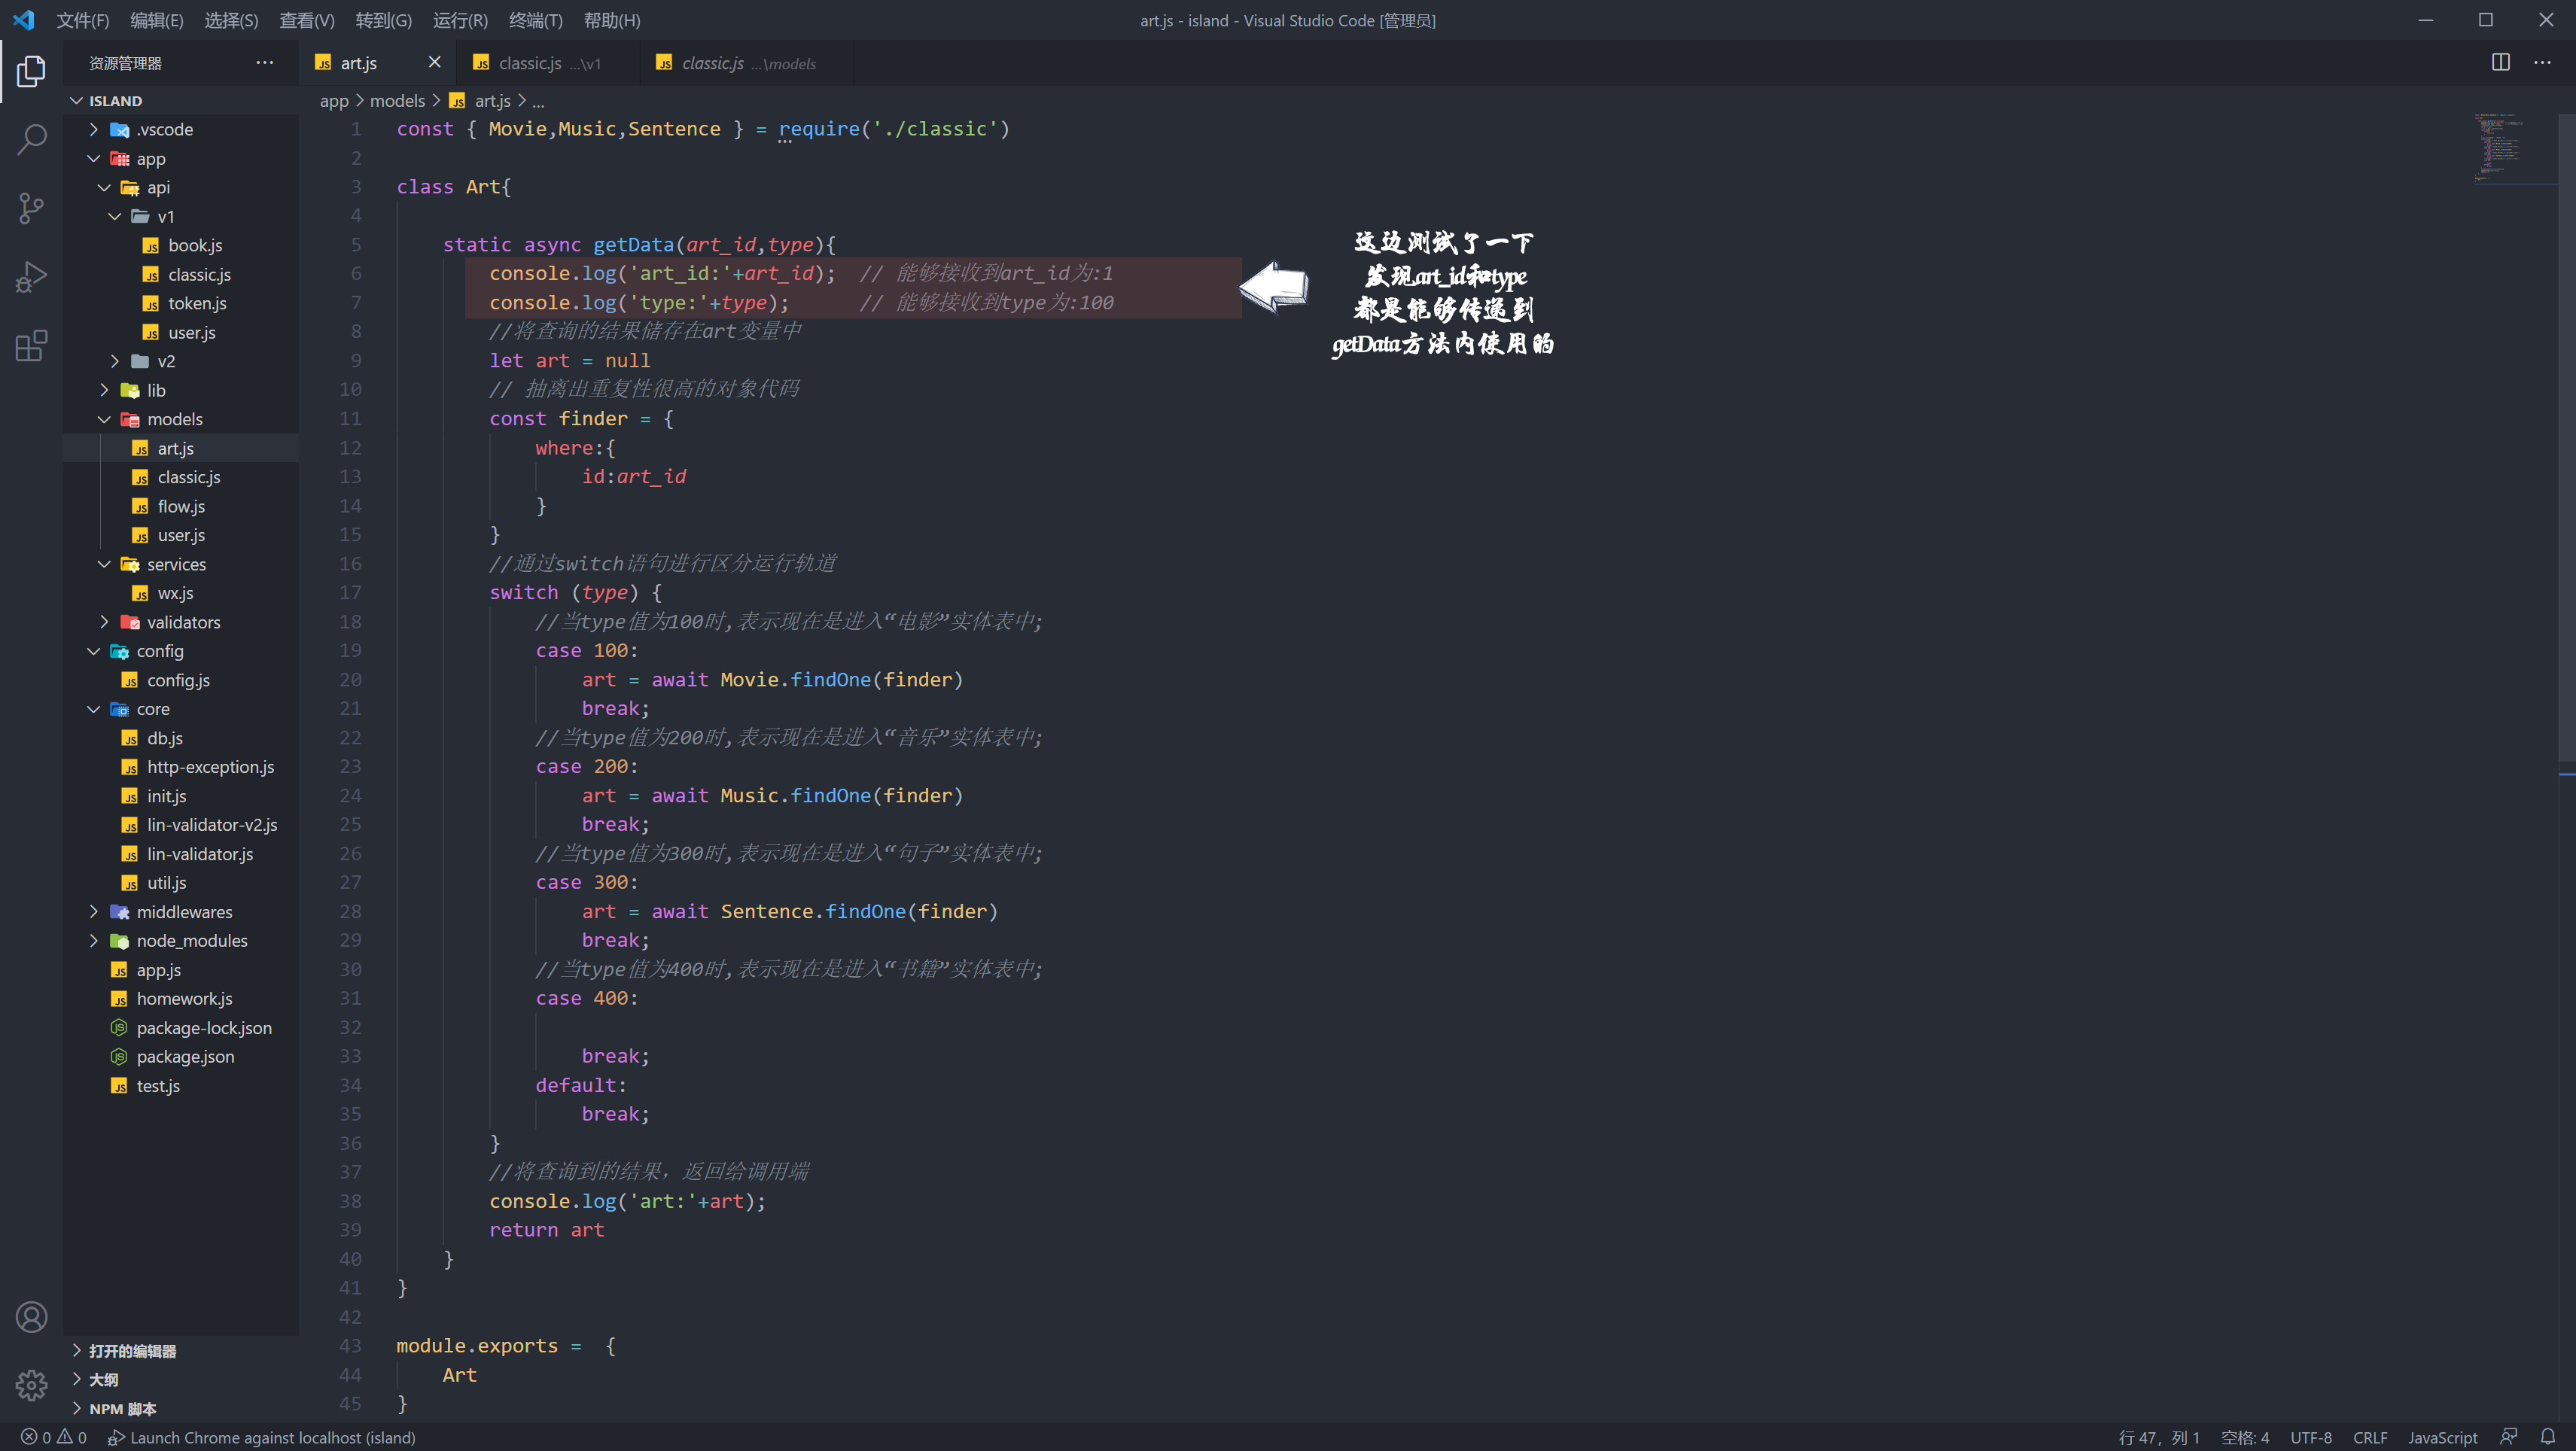The image size is (2576, 1451).
Task: Expand the NPM 脚本 section
Action: pos(122,1408)
